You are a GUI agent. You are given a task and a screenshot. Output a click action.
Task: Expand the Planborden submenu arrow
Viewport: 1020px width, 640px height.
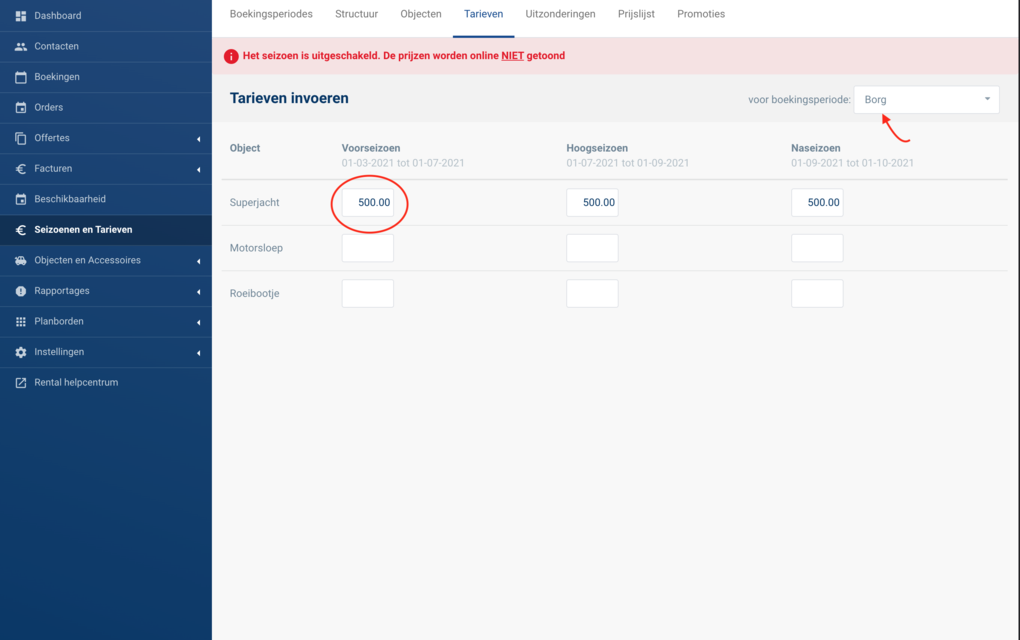(x=198, y=322)
